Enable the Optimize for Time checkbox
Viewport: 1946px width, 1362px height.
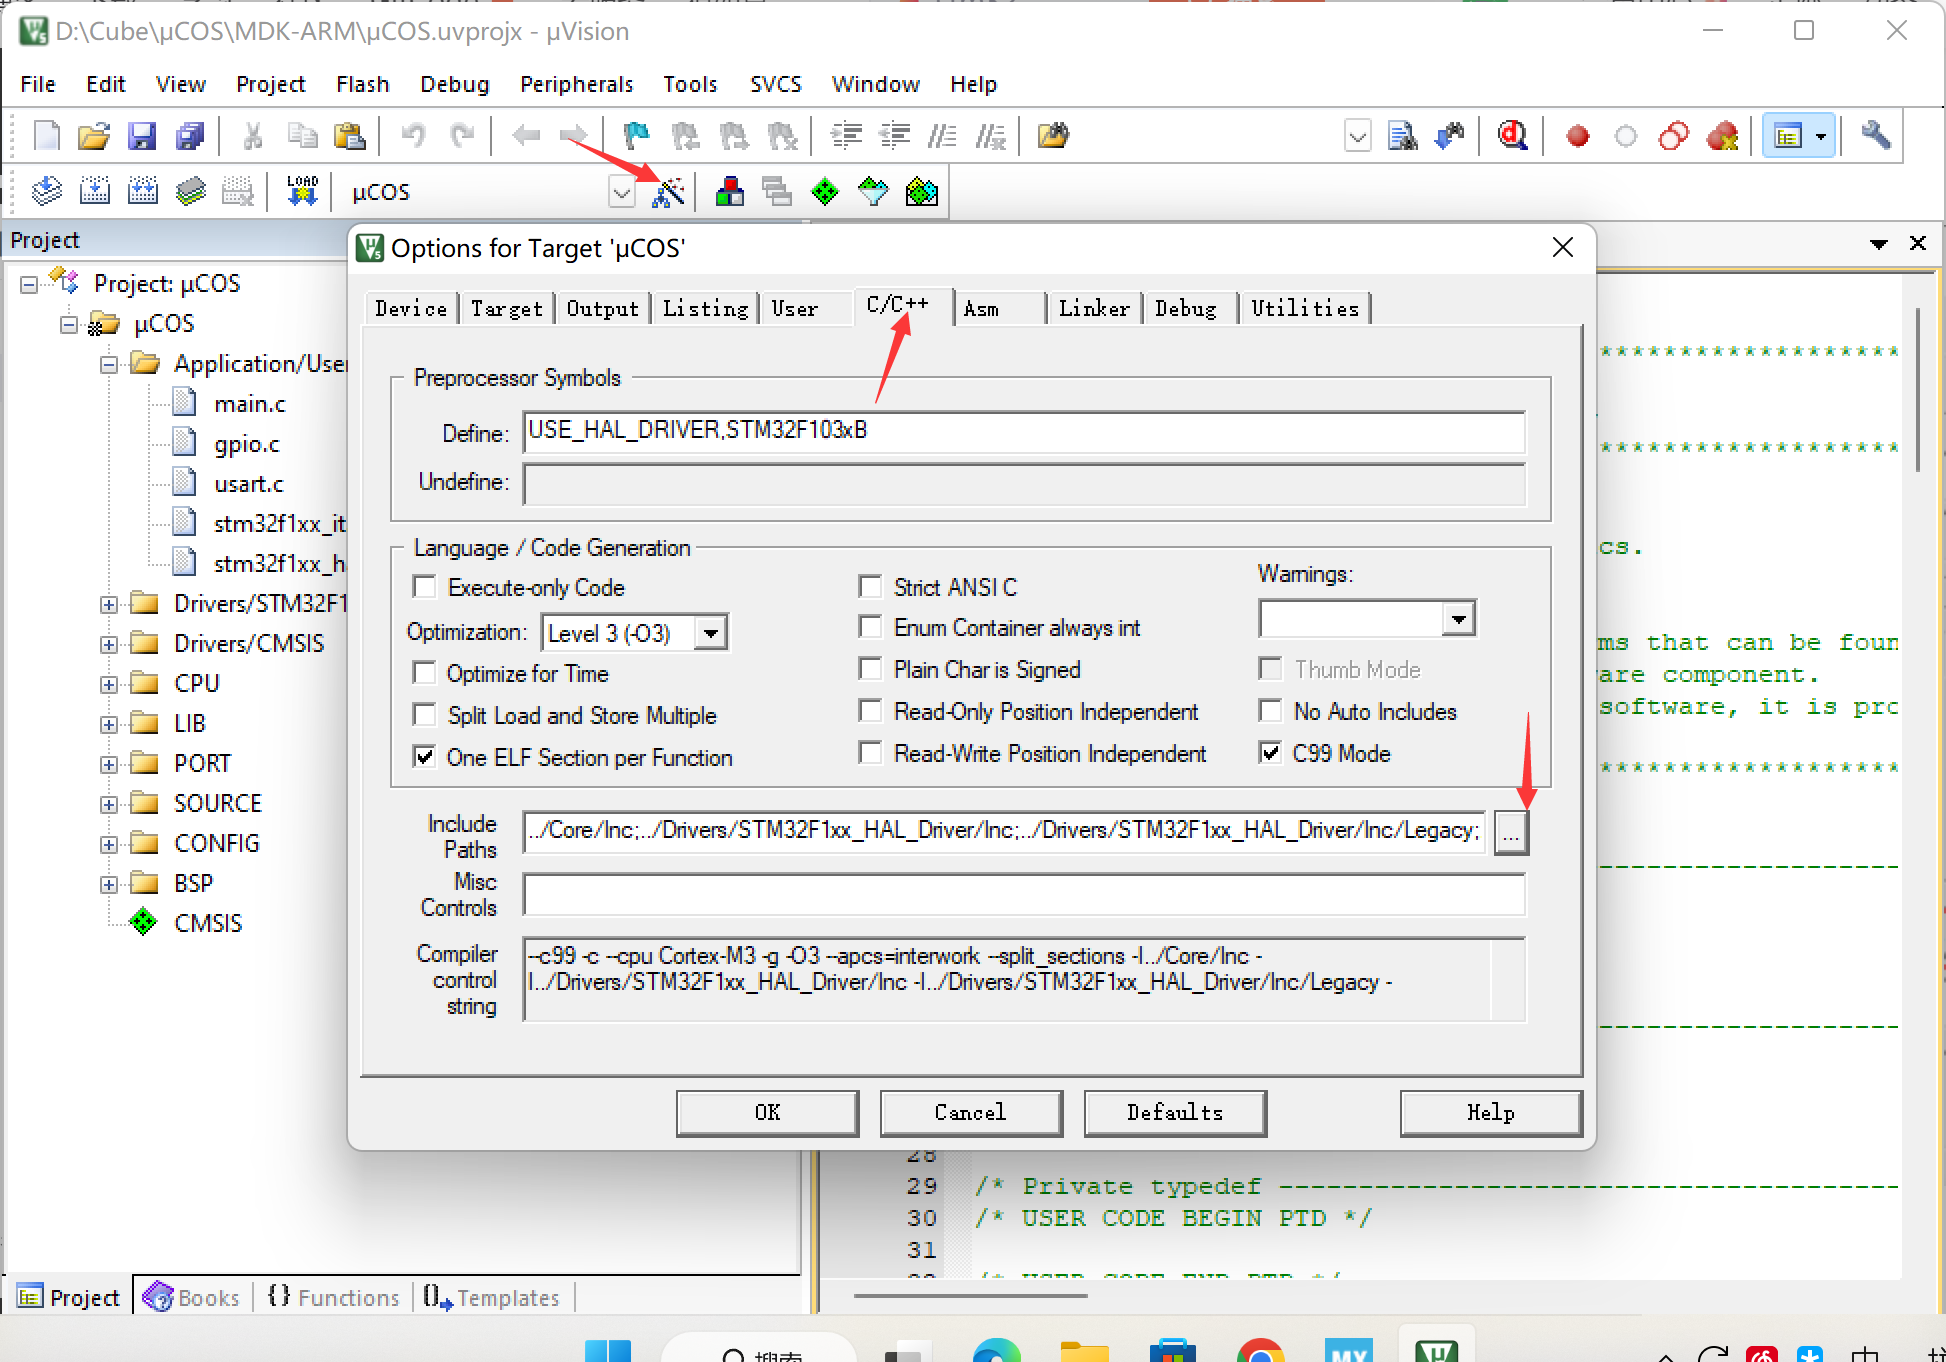click(424, 673)
